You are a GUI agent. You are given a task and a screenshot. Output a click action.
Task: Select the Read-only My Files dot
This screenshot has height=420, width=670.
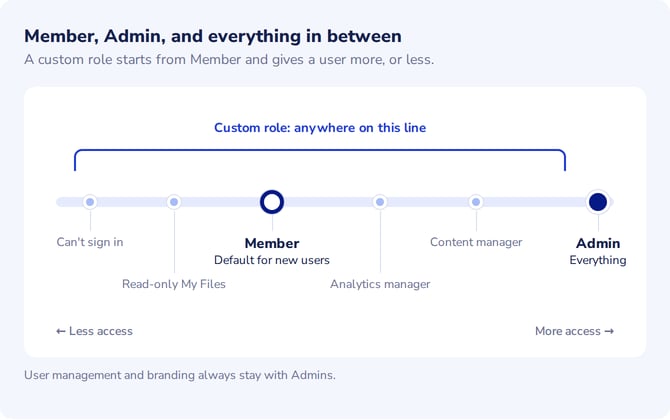tap(174, 202)
